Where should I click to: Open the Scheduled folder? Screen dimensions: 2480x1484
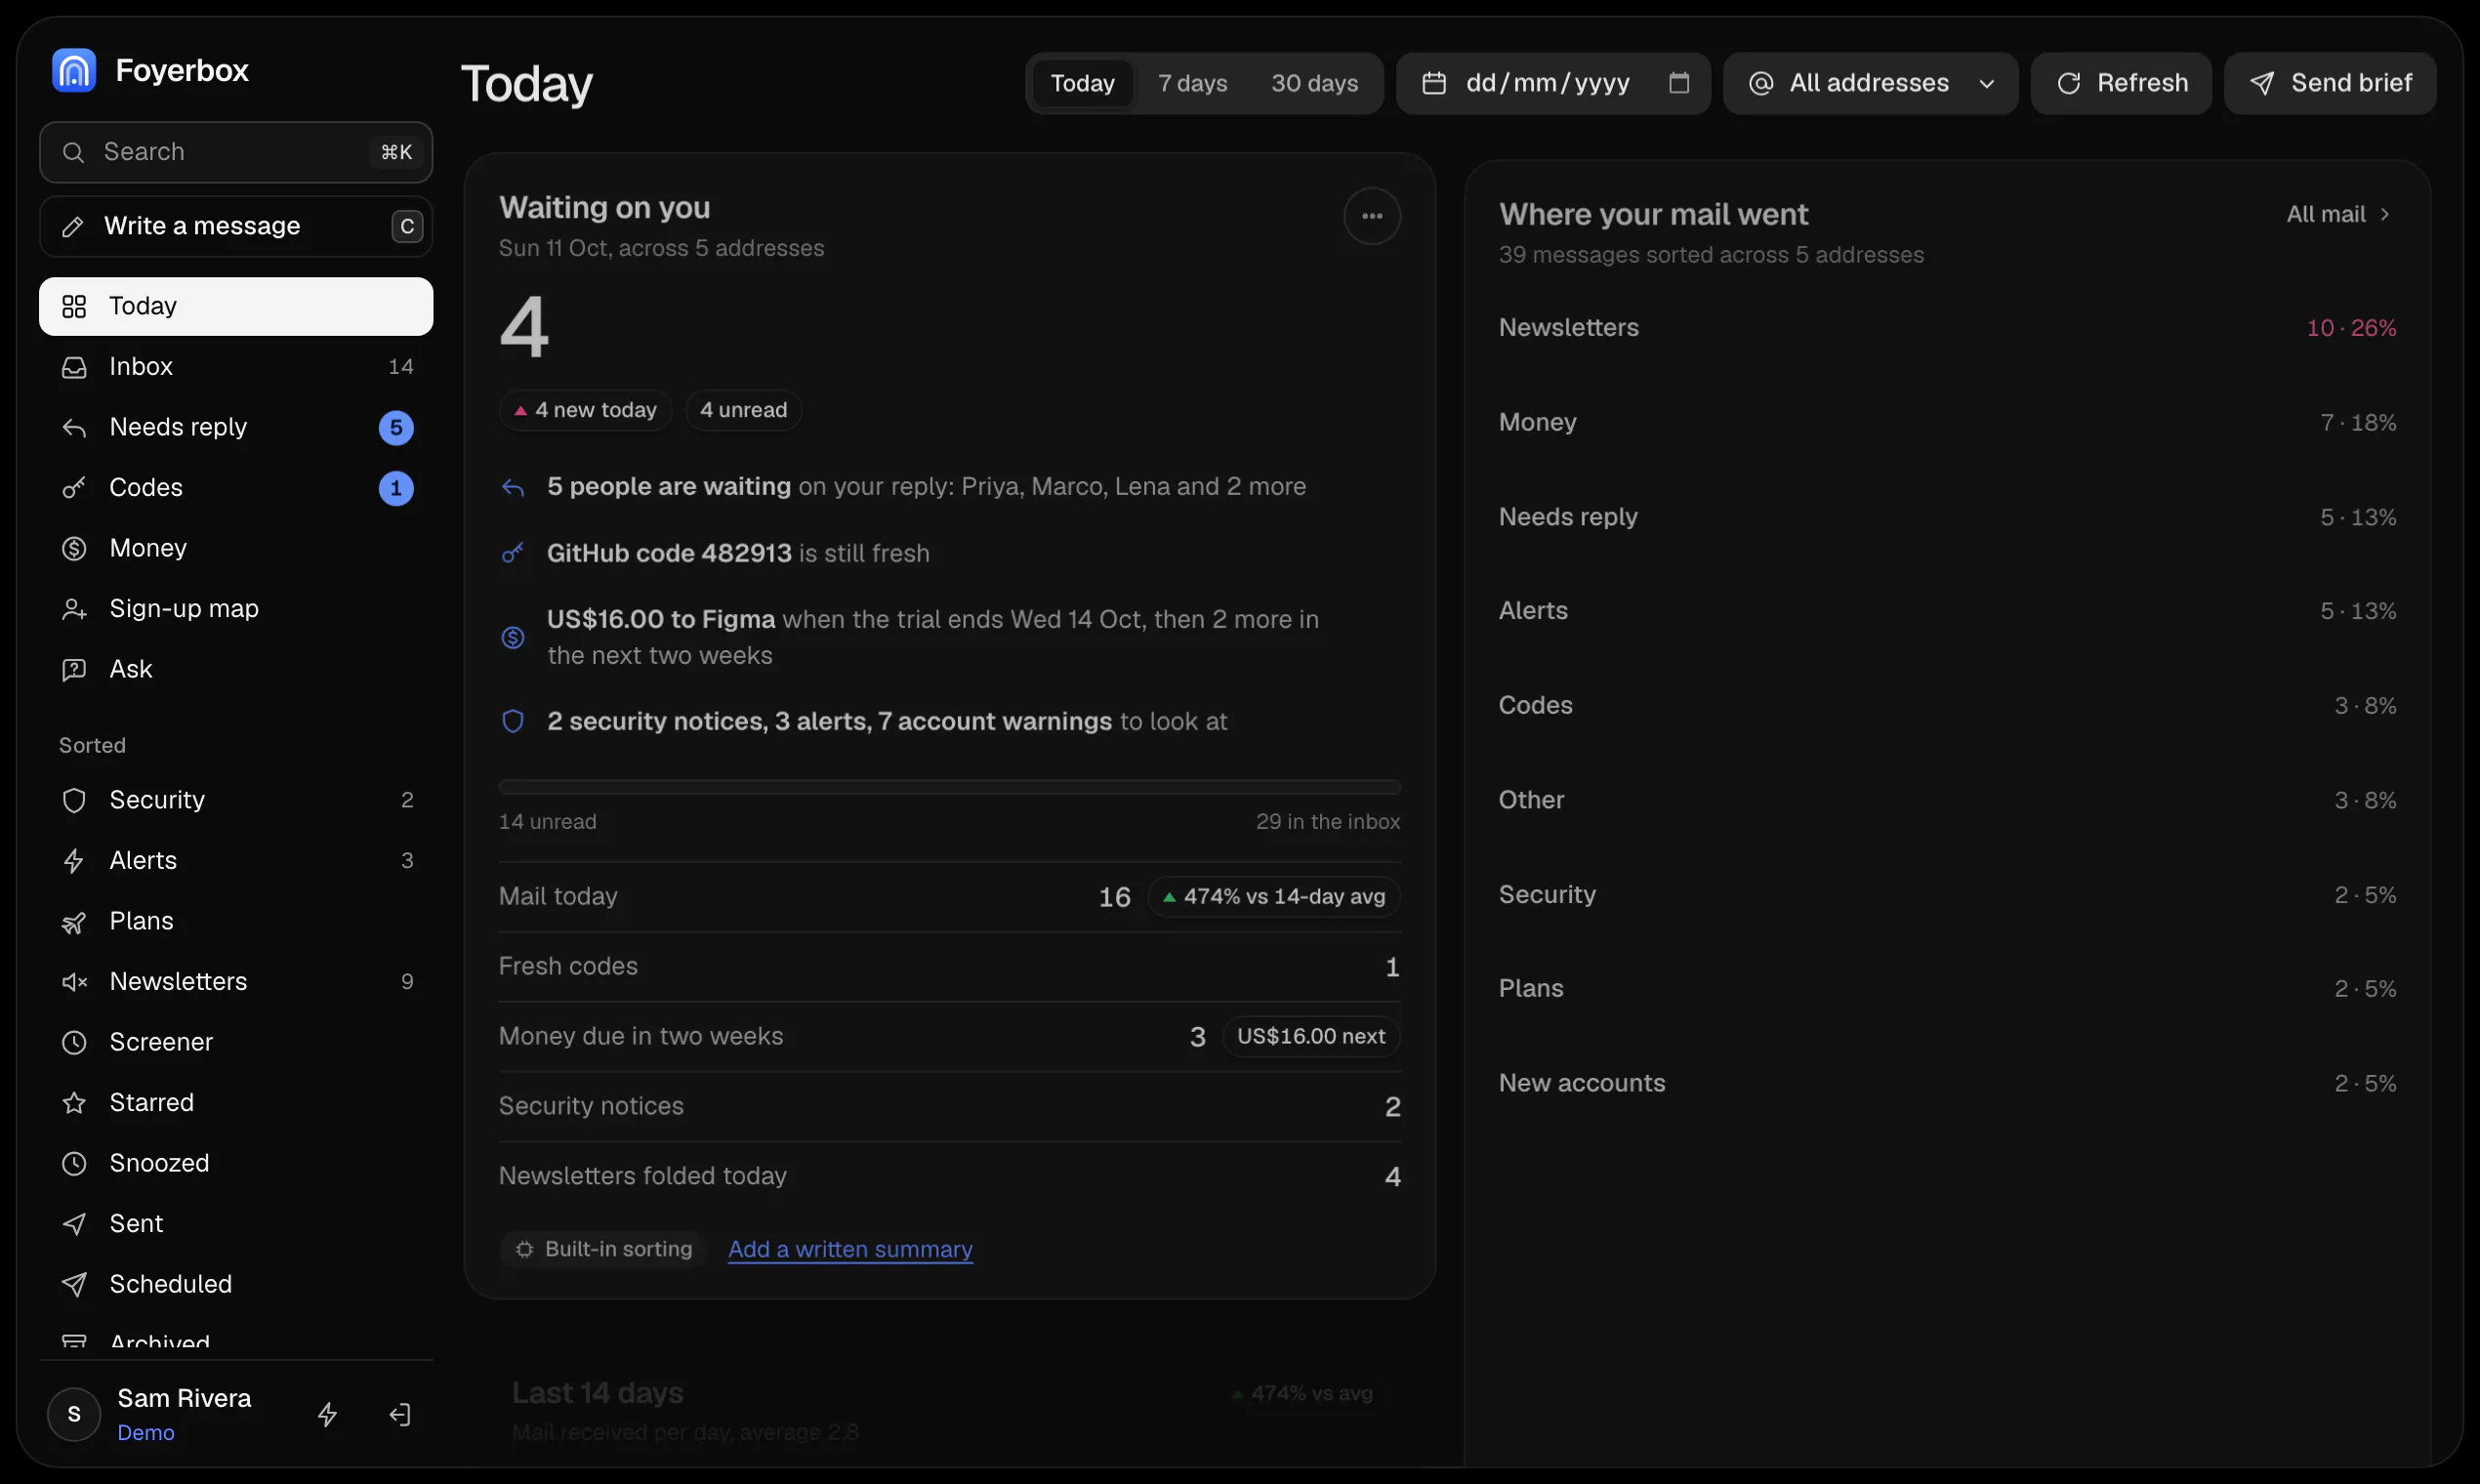pos(236,1284)
